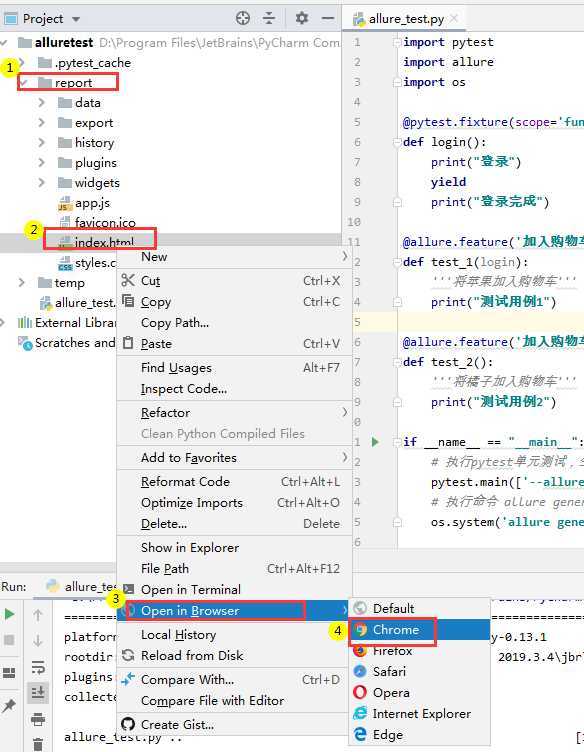Choose Optimize Imports menu entry
The height and width of the screenshot is (752, 584).
point(234,503)
